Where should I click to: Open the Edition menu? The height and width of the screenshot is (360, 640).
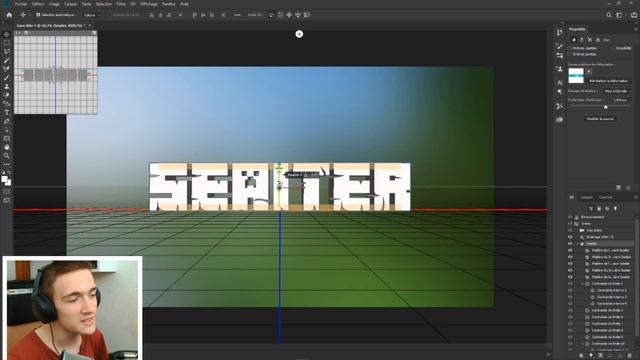38,4
